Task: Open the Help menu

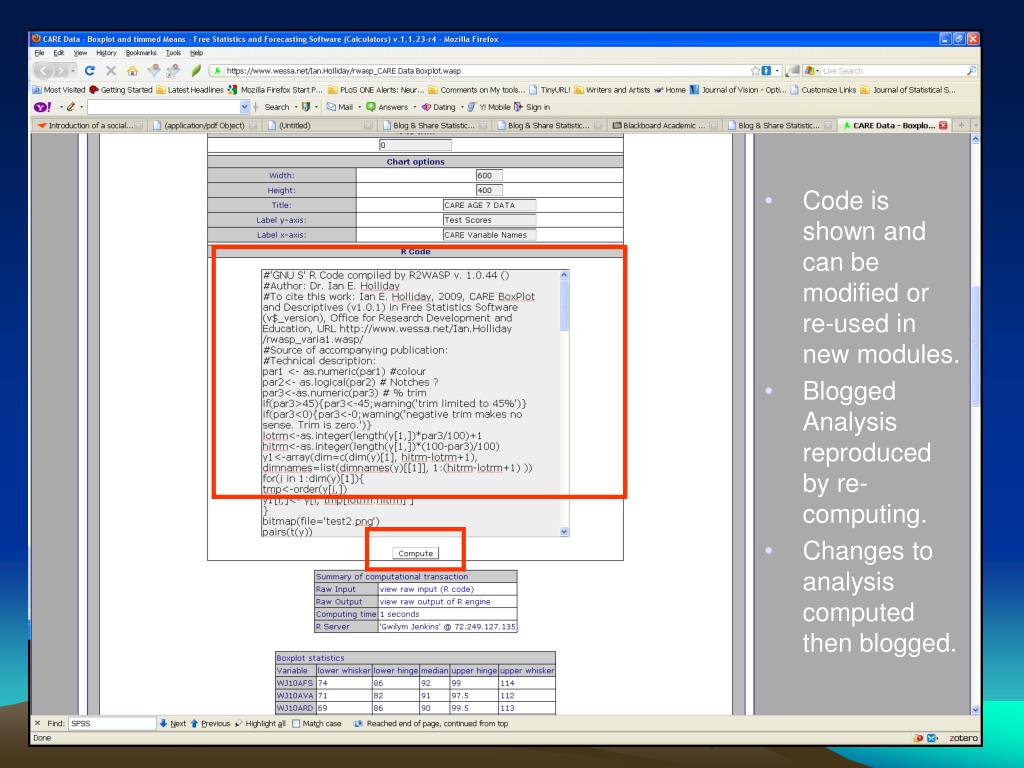Action: click(196, 53)
